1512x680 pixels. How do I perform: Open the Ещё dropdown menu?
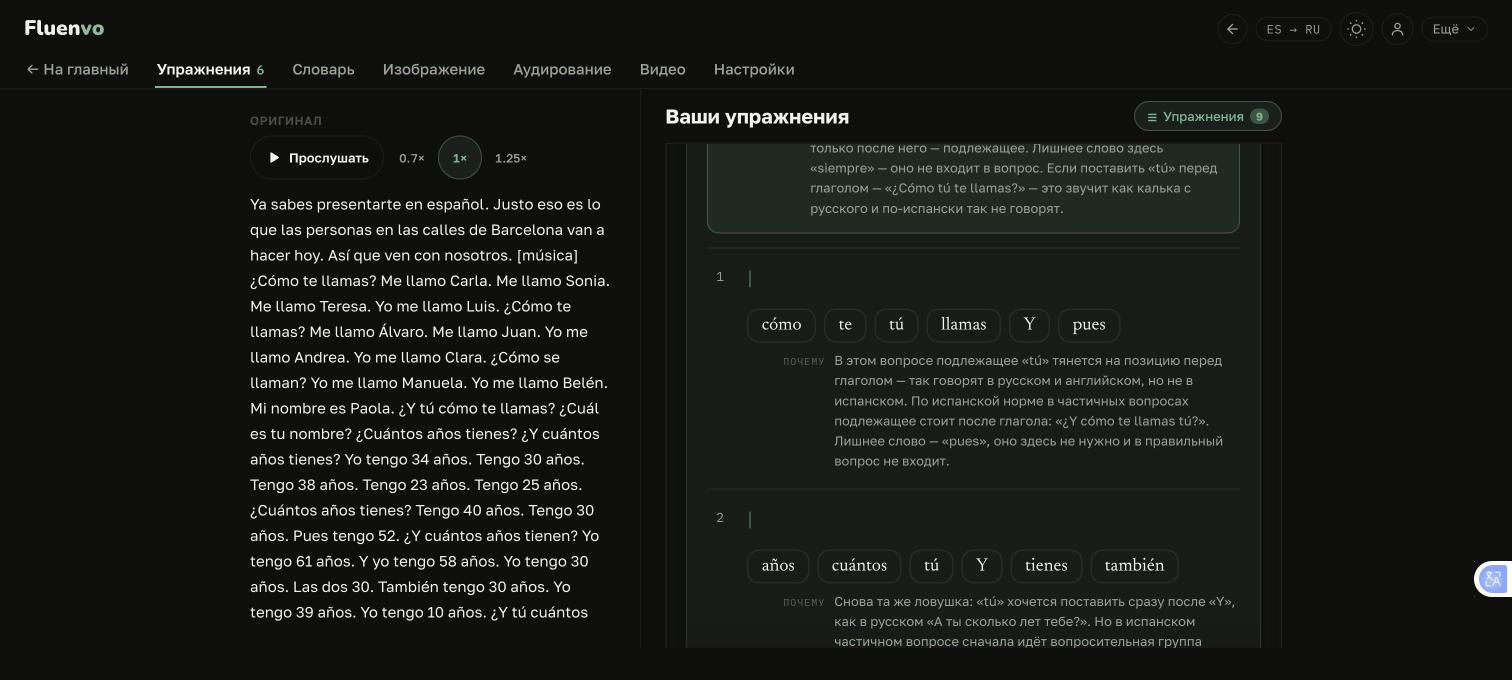1454,29
